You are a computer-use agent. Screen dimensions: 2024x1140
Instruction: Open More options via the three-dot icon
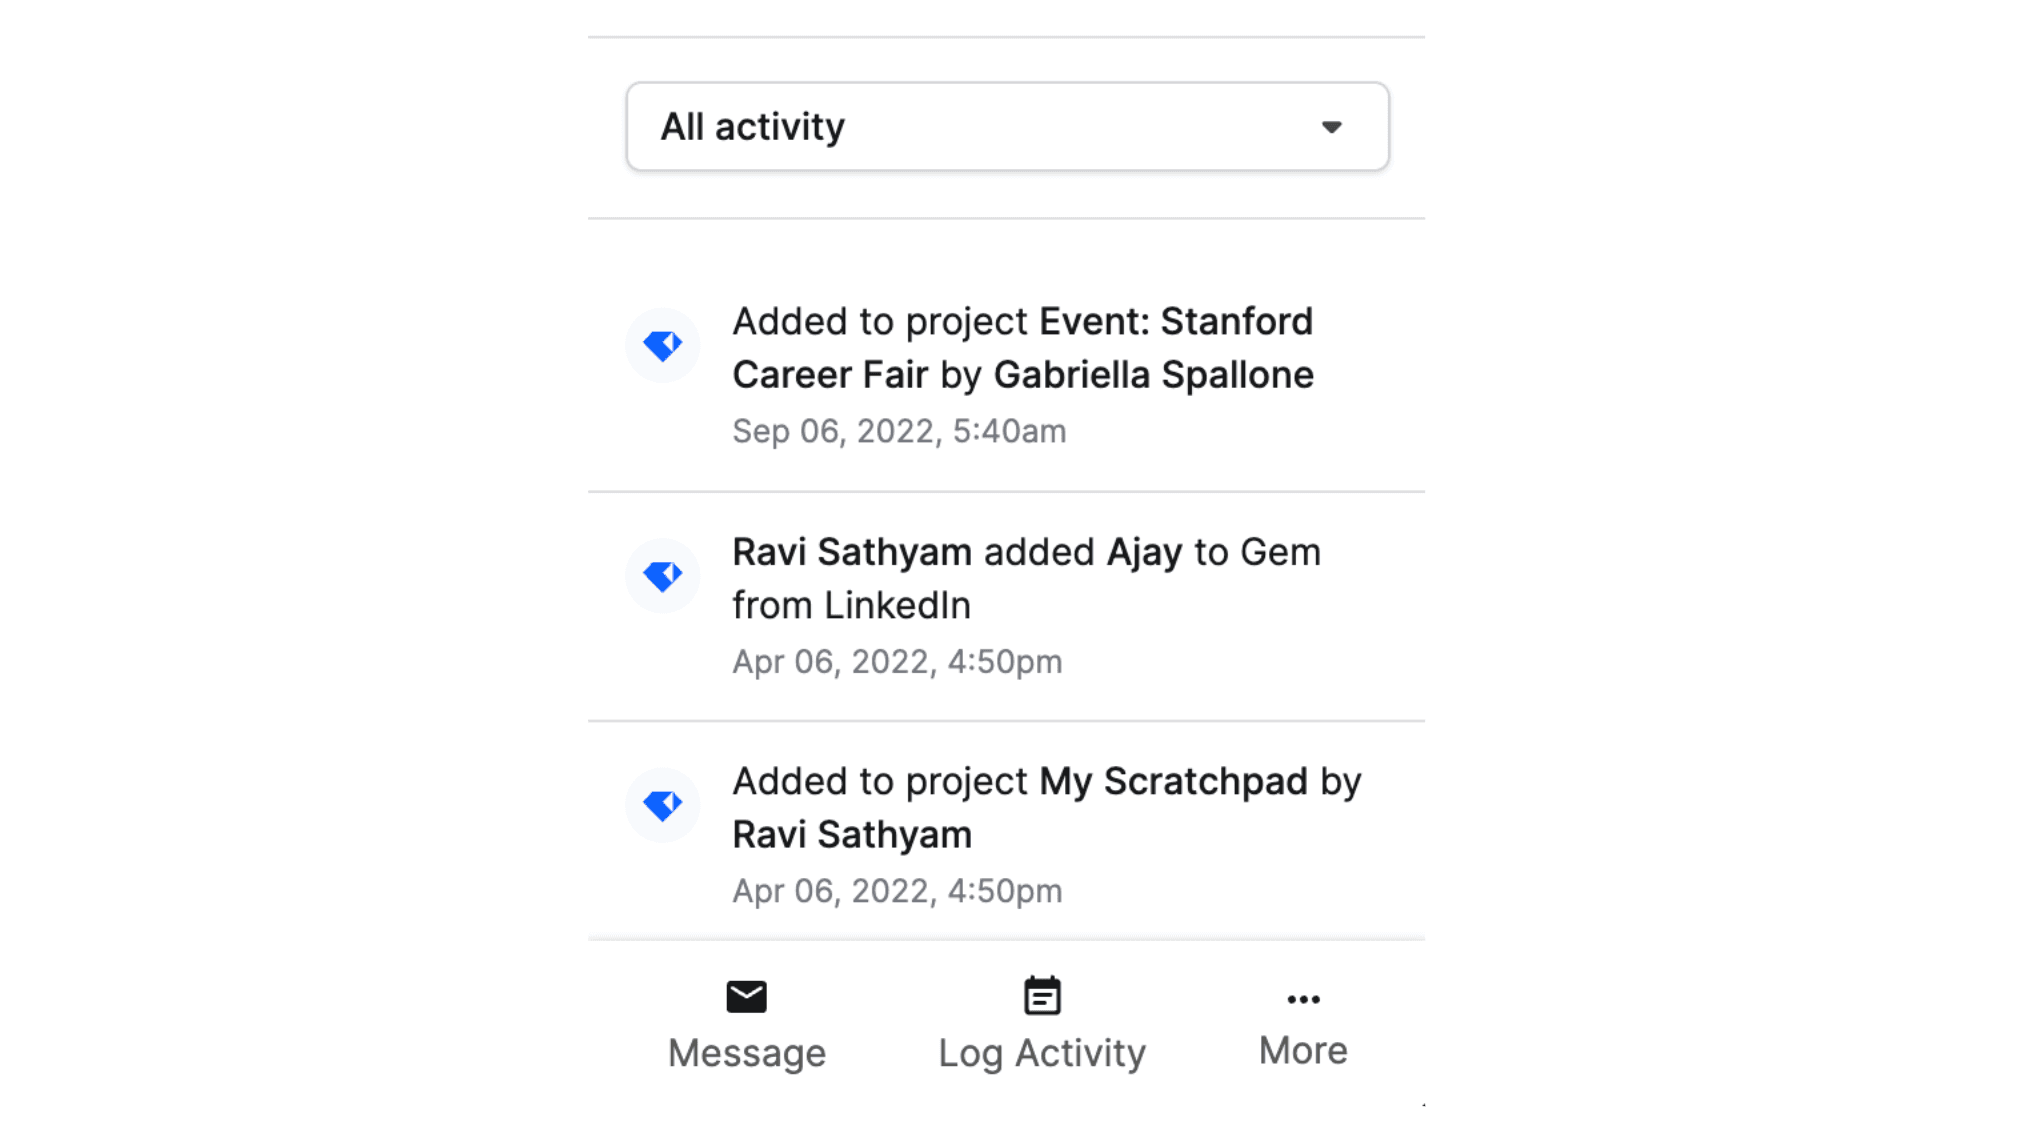click(1303, 999)
